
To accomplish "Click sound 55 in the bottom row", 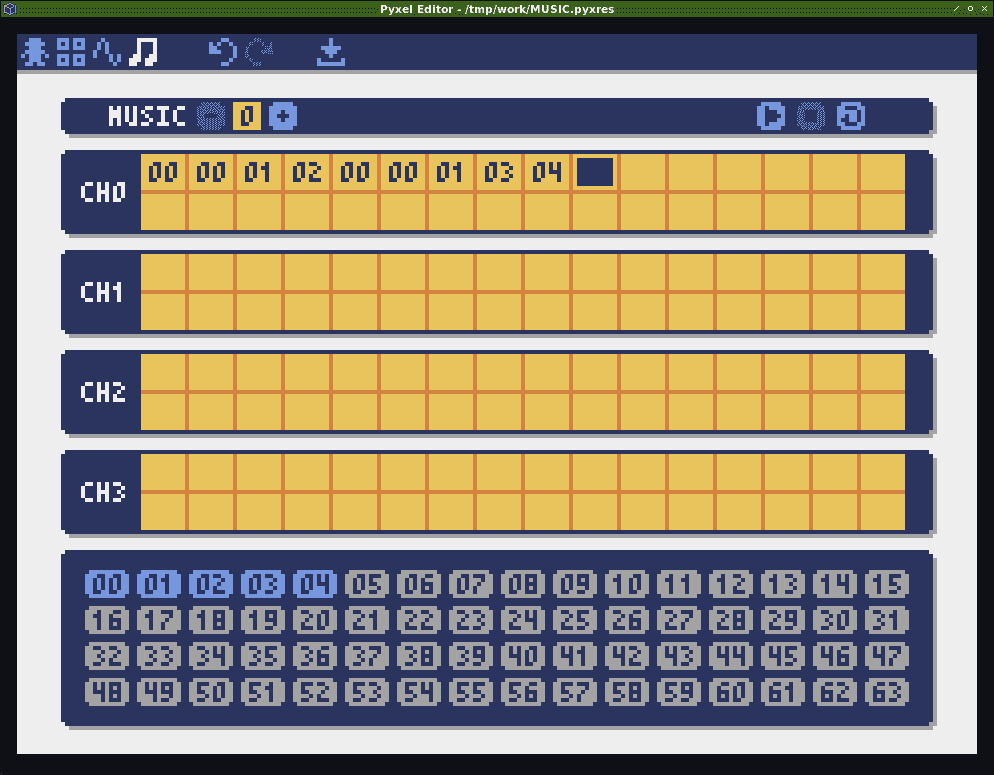I will click(x=471, y=692).
